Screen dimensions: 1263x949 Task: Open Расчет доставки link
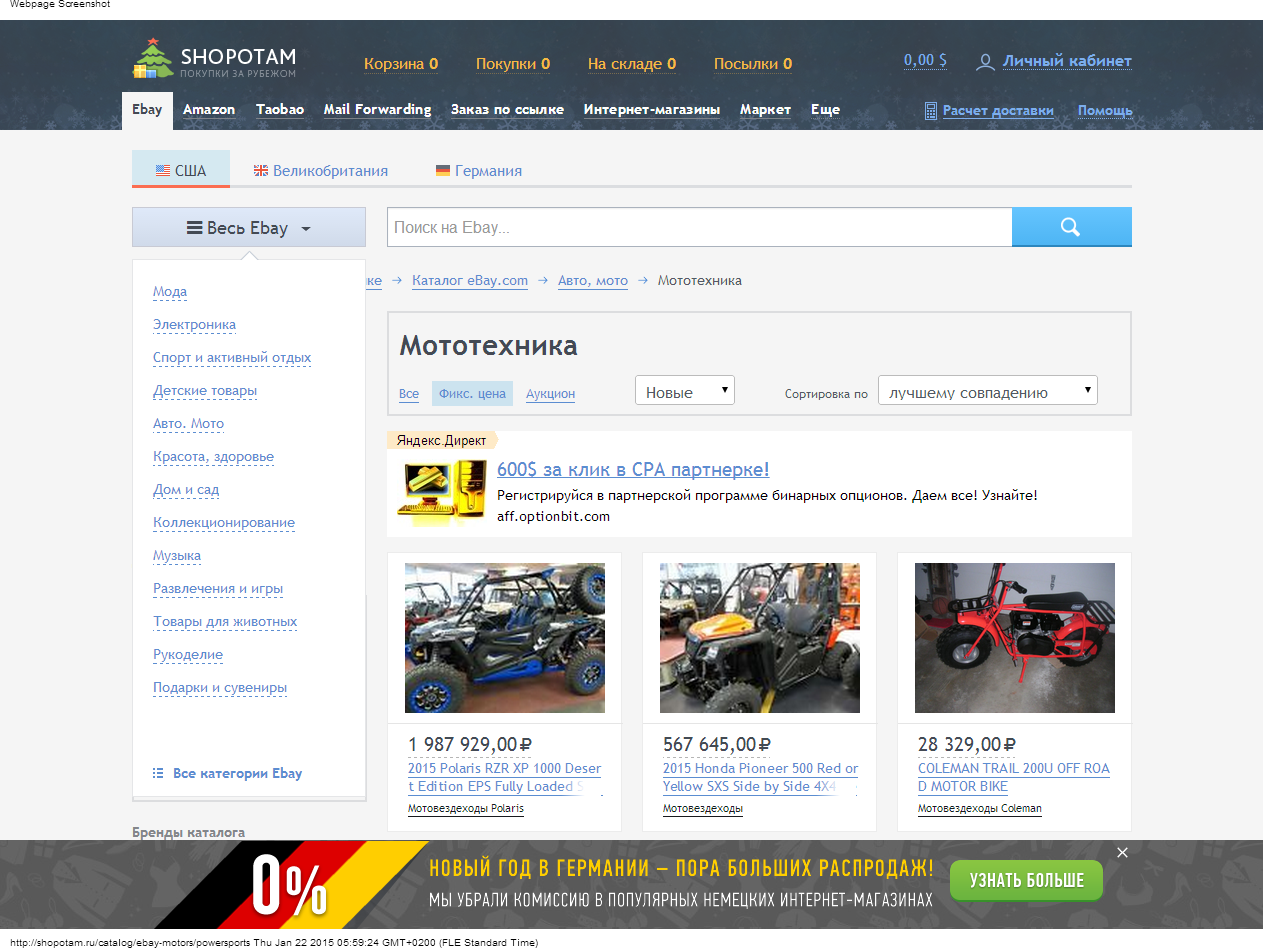tap(998, 111)
